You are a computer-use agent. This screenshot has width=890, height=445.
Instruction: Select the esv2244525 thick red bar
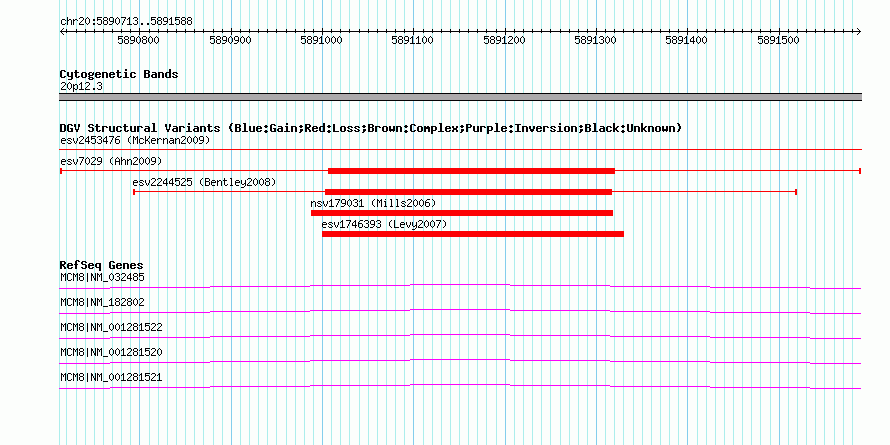click(x=468, y=192)
